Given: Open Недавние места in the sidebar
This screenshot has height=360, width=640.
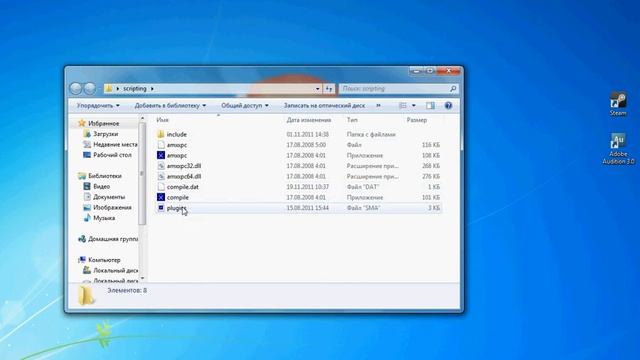Looking at the screenshot, I should pyautogui.click(x=115, y=144).
